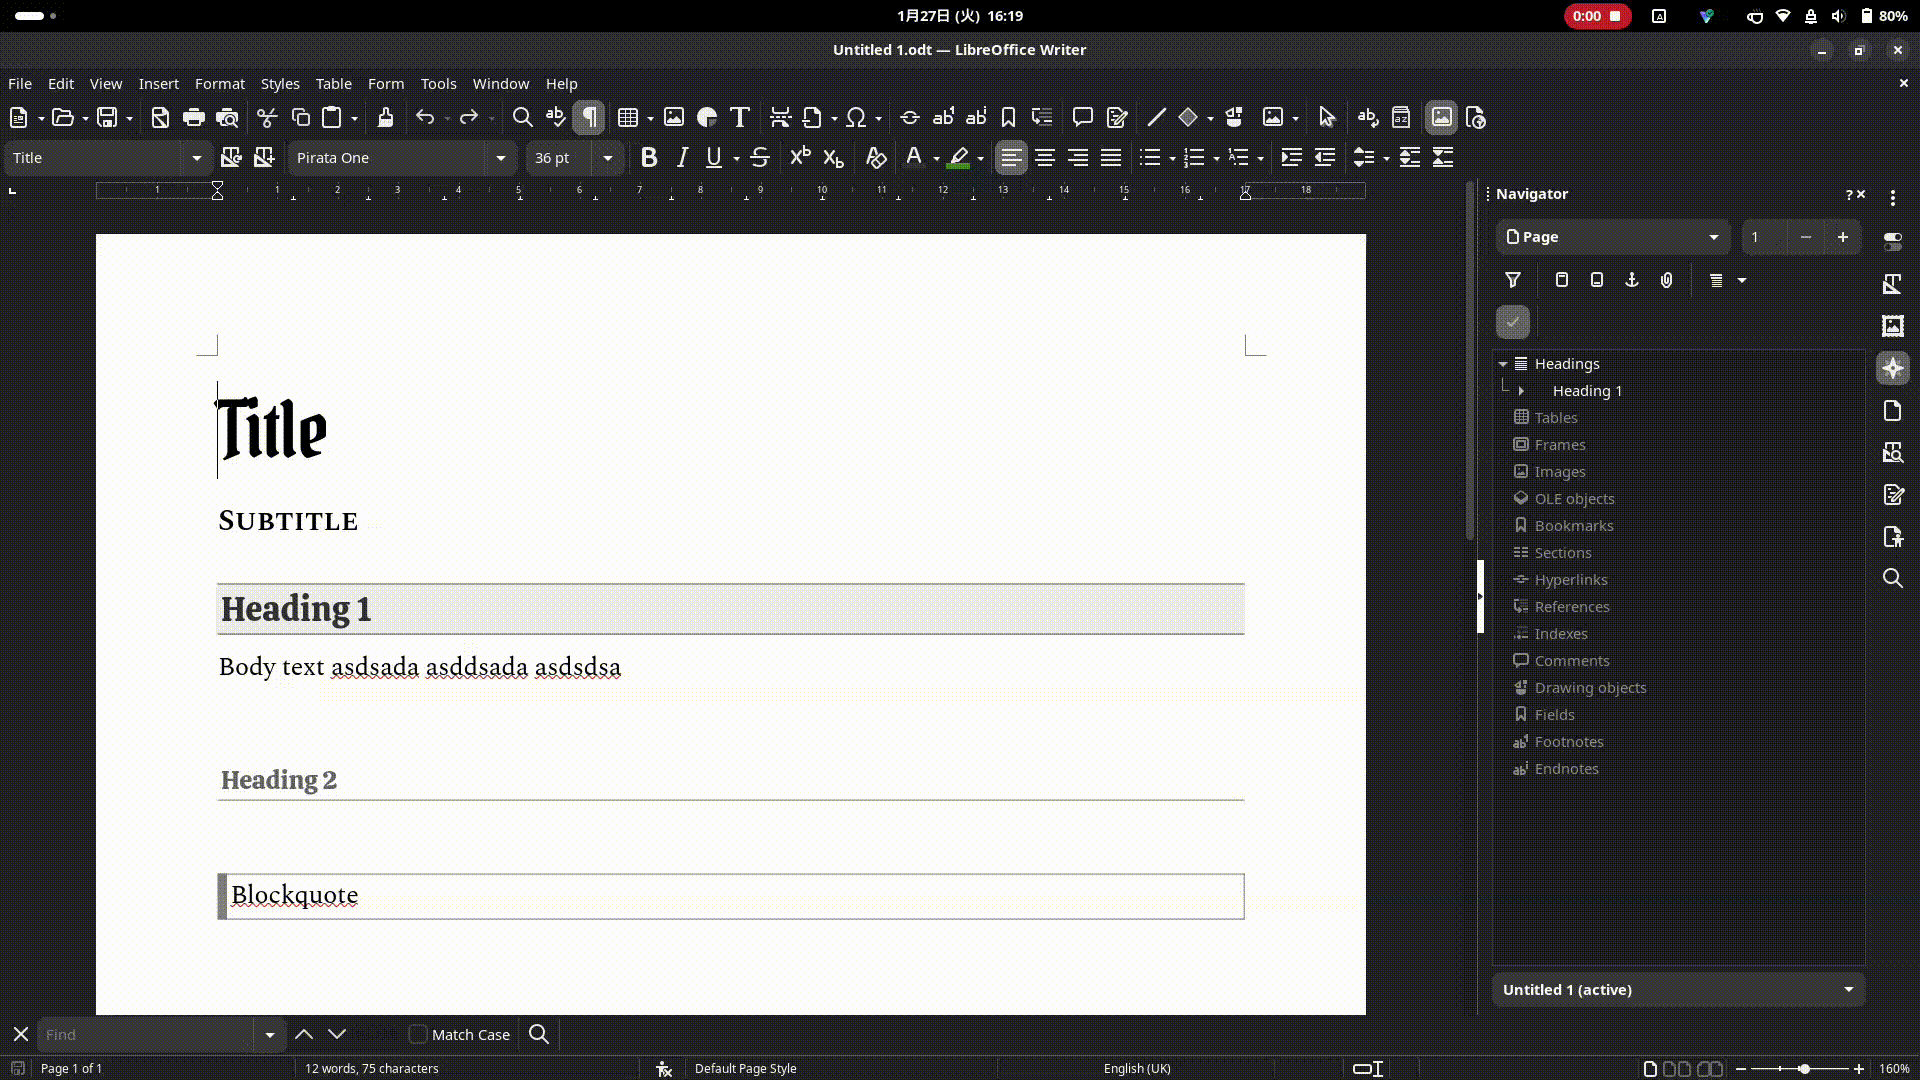The width and height of the screenshot is (1920, 1080).
Task: Toggle Italic formatting button
Action: click(682, 158)
